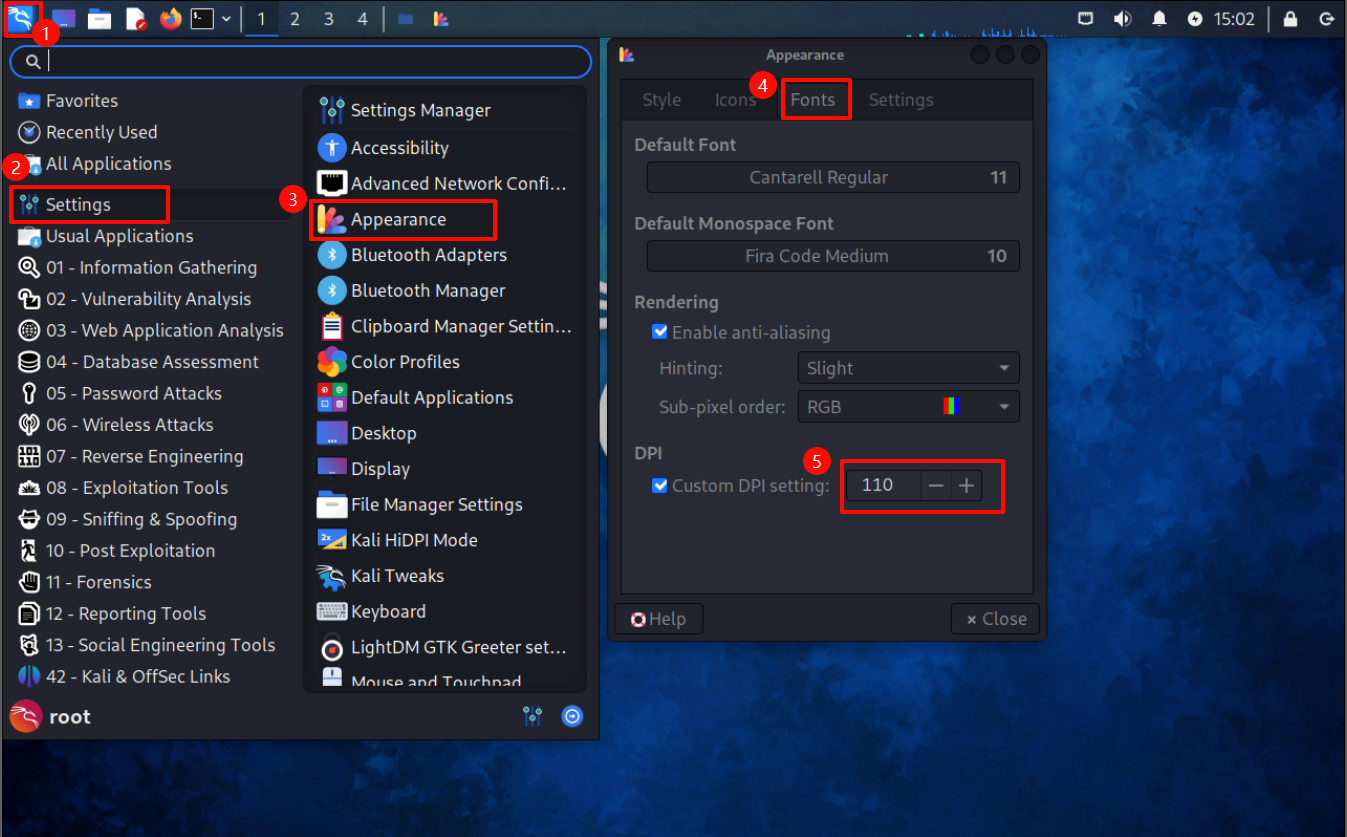Open the volume control in system tray
Image resolution: width=1347 pixels, height=837 pixels.
click(1123, 18)
